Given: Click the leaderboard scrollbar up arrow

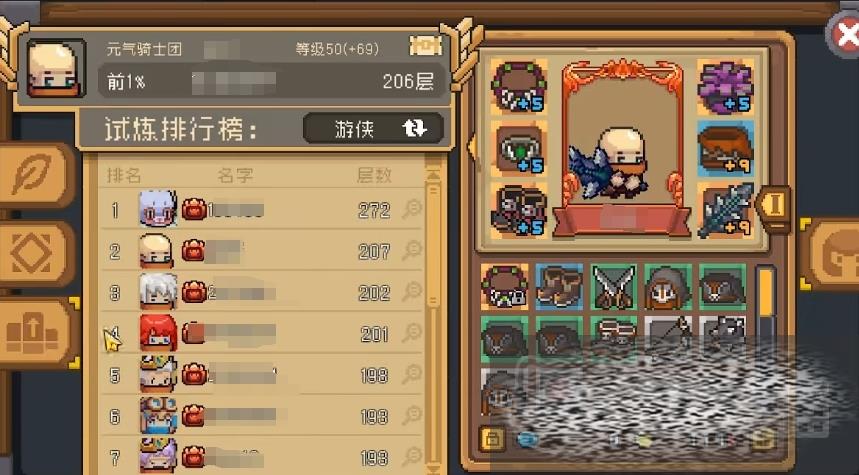Looking at the screenshot, I should [433, 175].
